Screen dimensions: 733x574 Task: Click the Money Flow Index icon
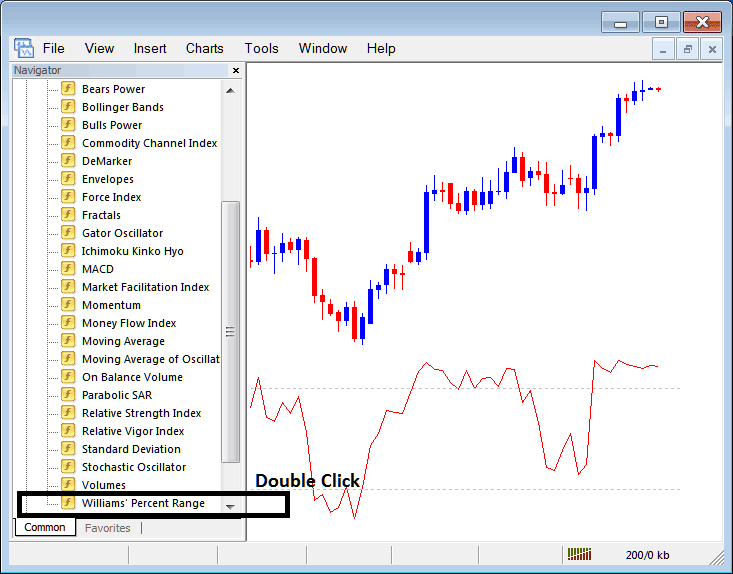pos(68,323)
